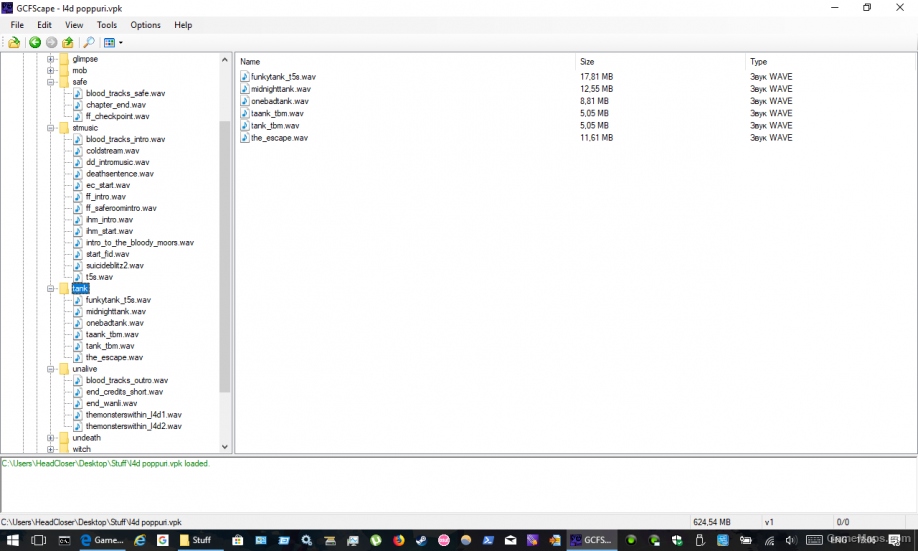
Task: Click audio icon of themonsterswithin_l4d1.wav
Action: [78, 415]
